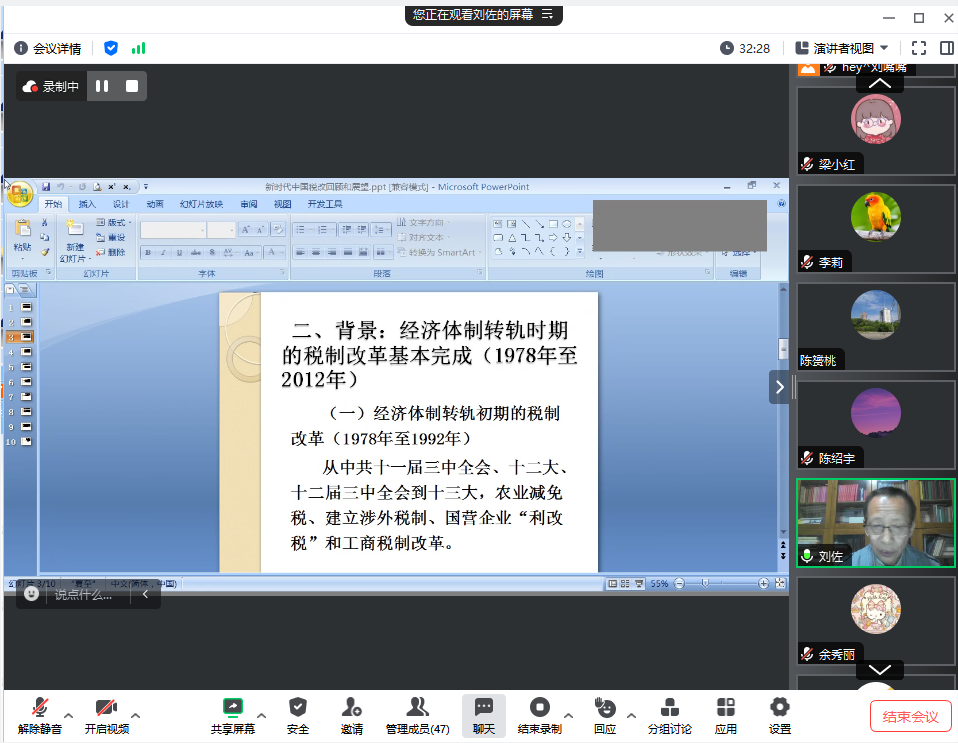
Task: Enter full screen mode via top-right icon
Action: [x=919, y=48]
